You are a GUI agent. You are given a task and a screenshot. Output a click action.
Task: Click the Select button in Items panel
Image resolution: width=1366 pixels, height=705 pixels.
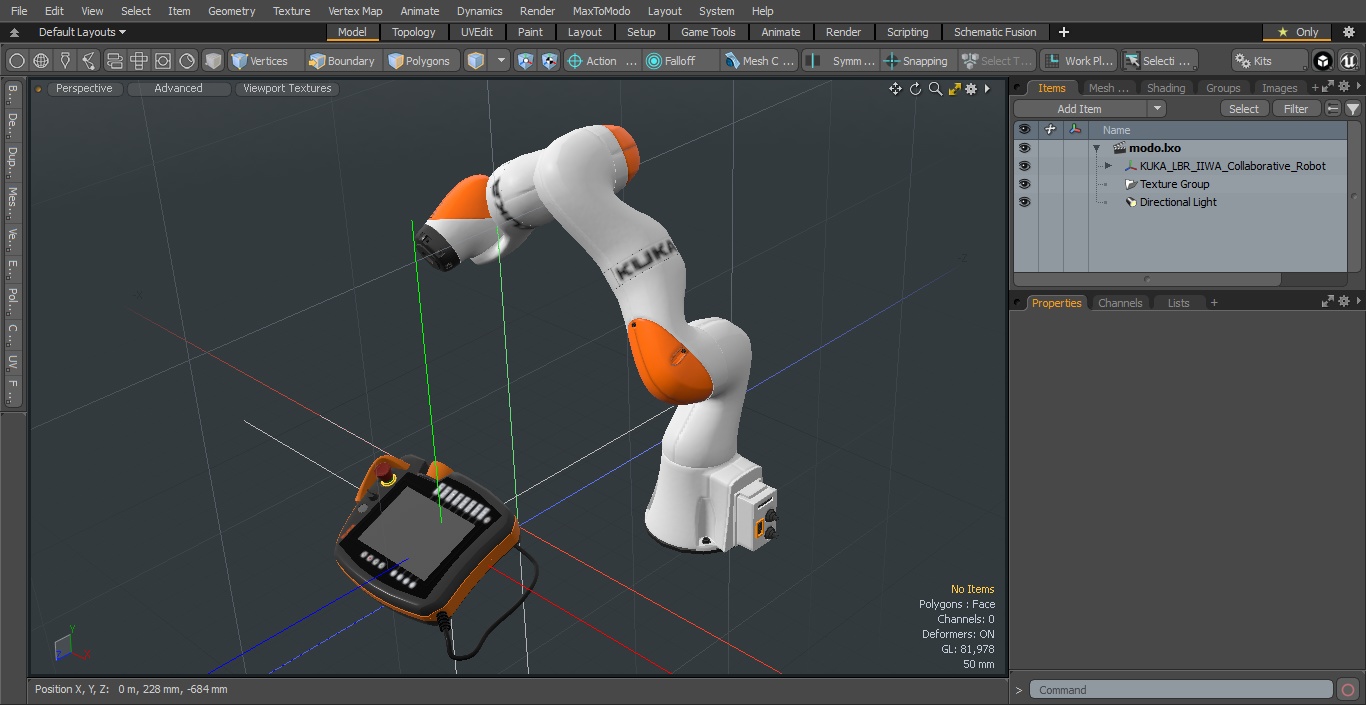pos(1244,109)
